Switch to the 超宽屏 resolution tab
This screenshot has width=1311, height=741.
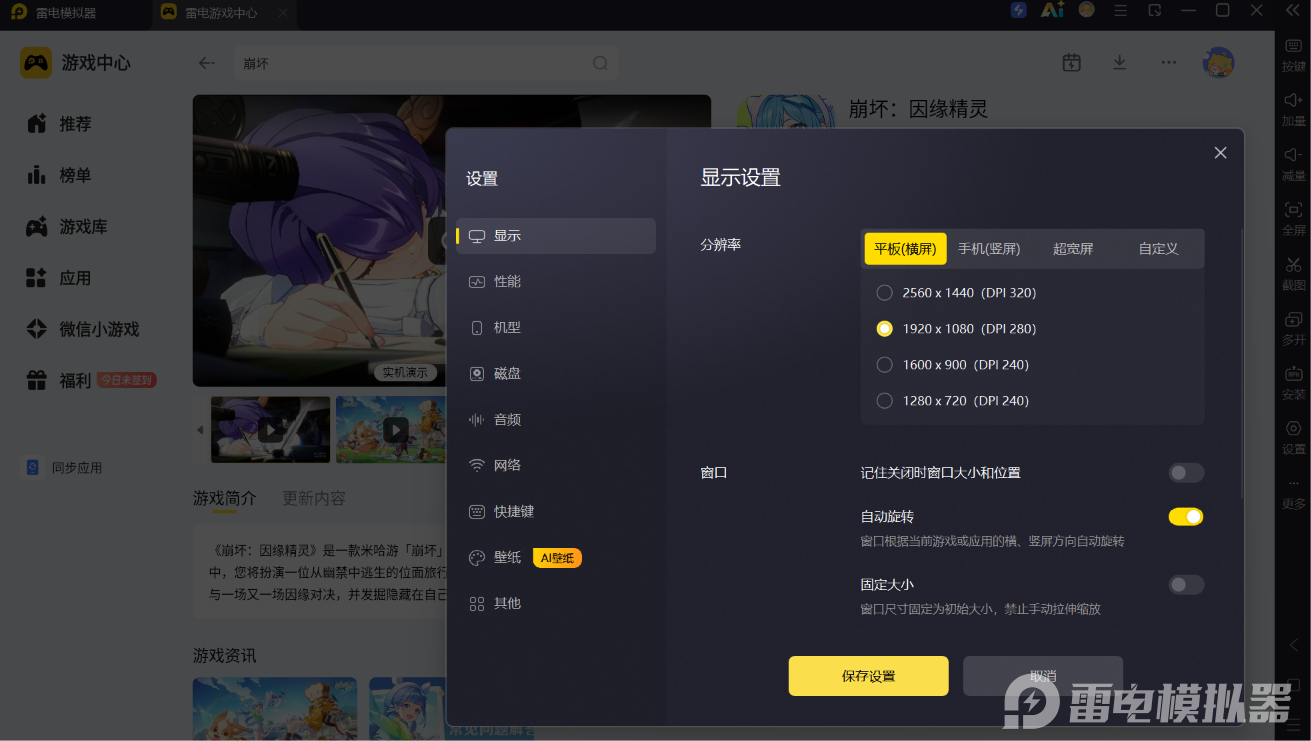click(1073, 249)
